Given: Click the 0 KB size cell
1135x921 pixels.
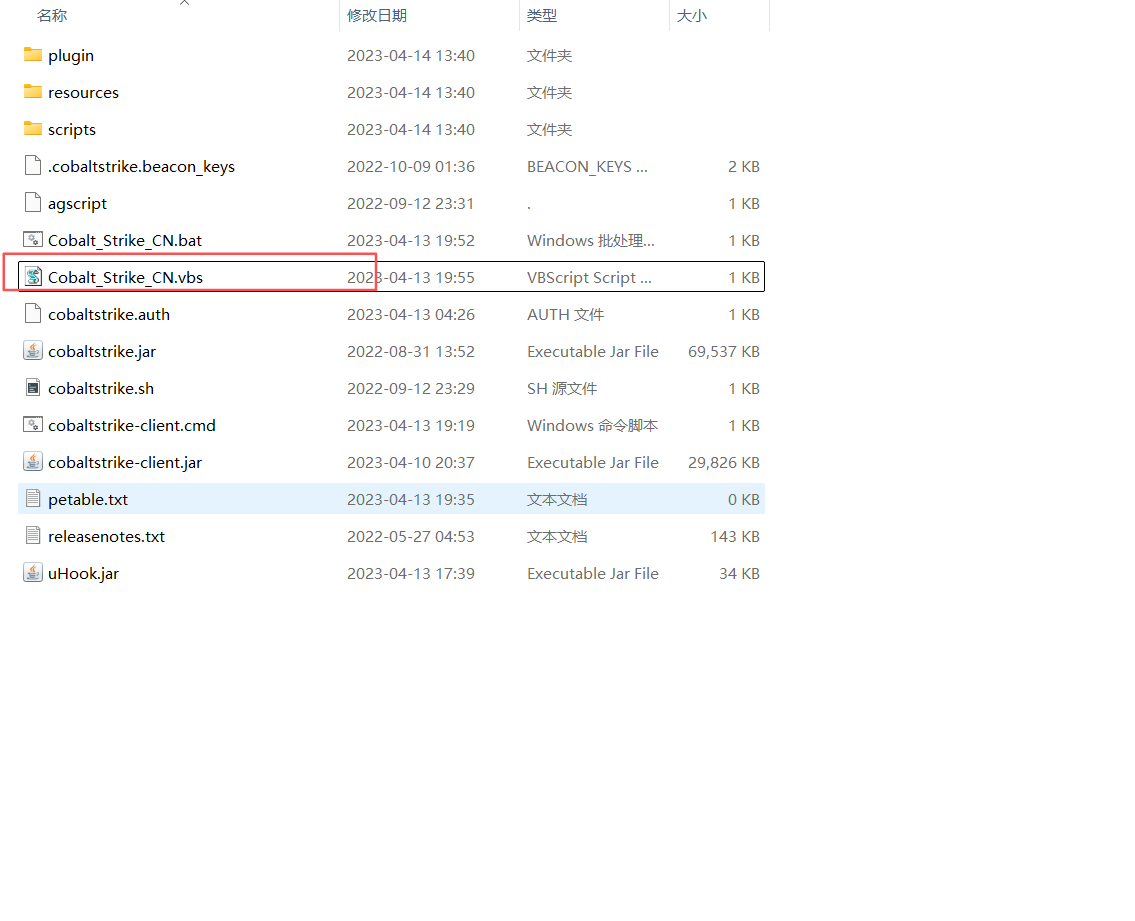Looking at the screenshot, I should [x=743, y=499].
